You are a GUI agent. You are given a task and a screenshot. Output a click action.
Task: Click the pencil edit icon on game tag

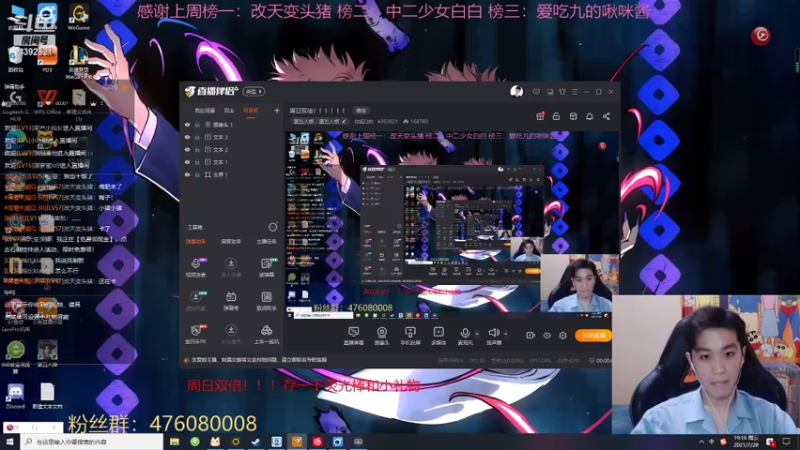coord(344,121)
